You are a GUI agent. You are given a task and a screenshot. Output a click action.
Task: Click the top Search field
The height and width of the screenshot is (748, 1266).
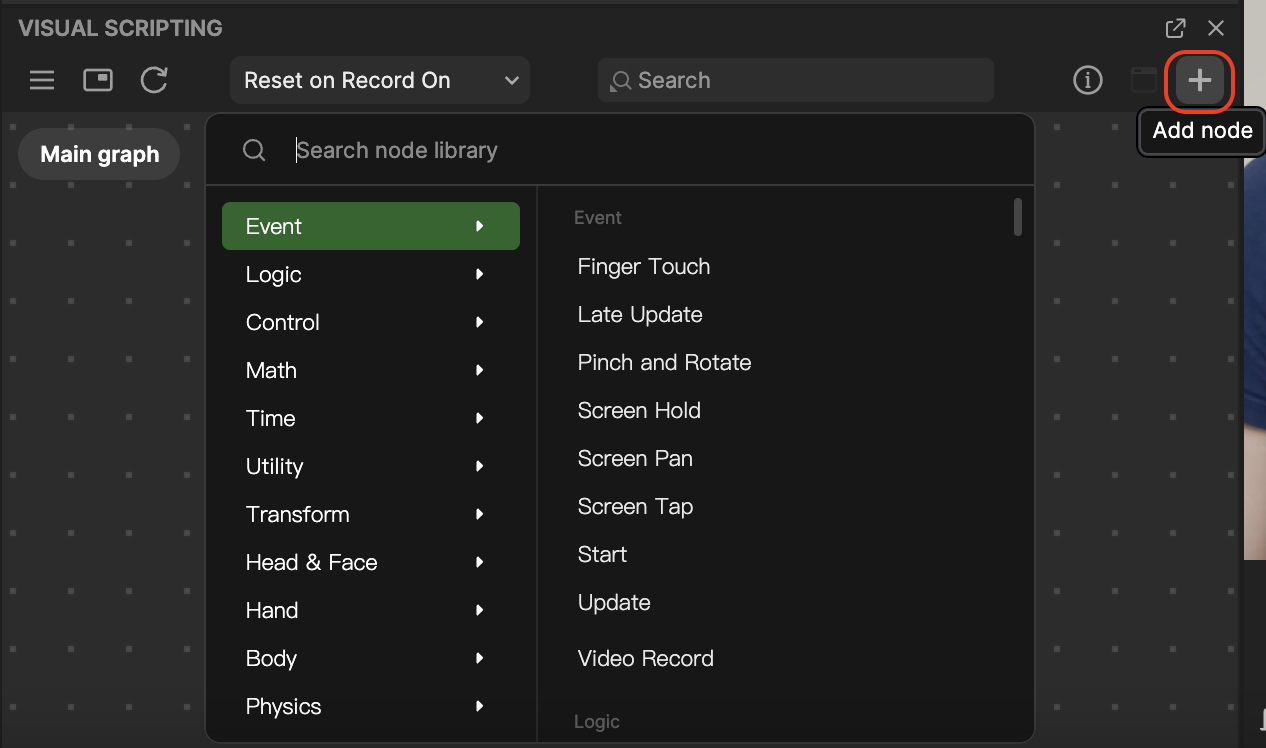[x=796, y=80]
